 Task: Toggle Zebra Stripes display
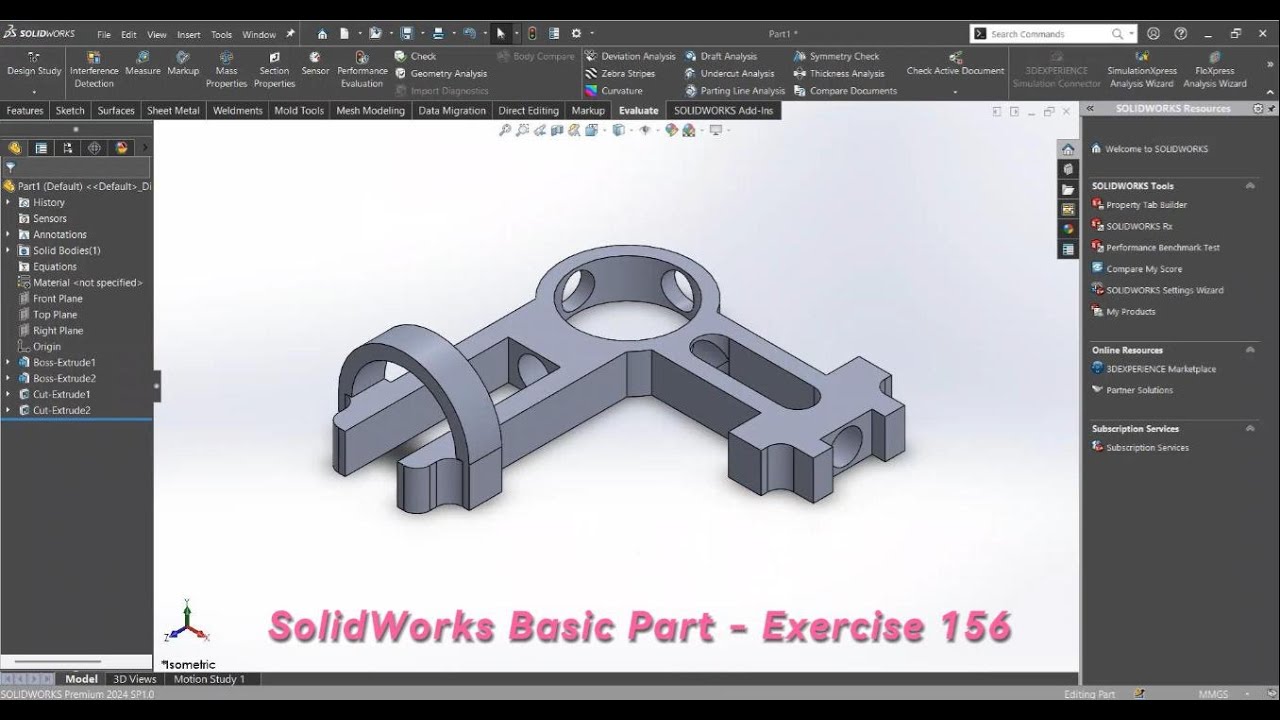click(620, 73)
